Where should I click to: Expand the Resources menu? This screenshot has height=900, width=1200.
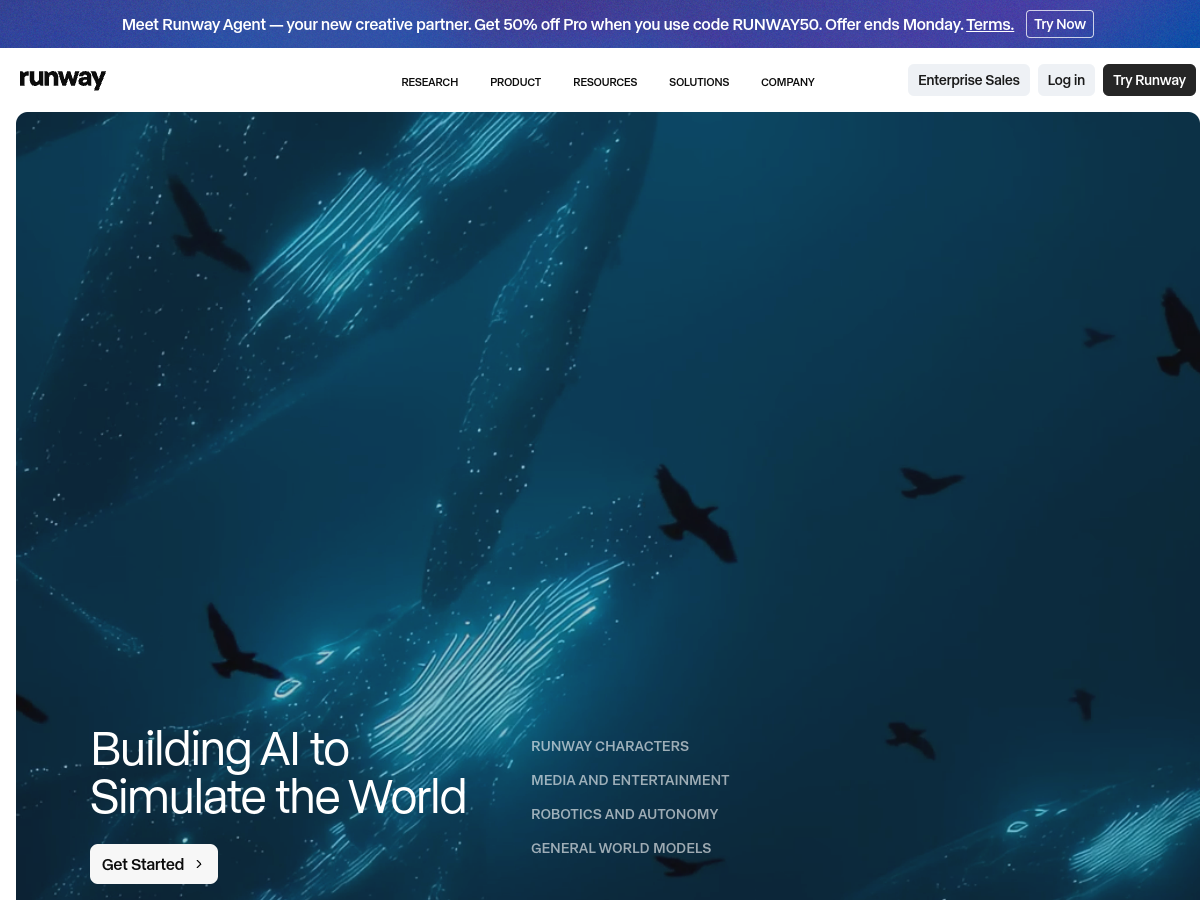[605, 82]
